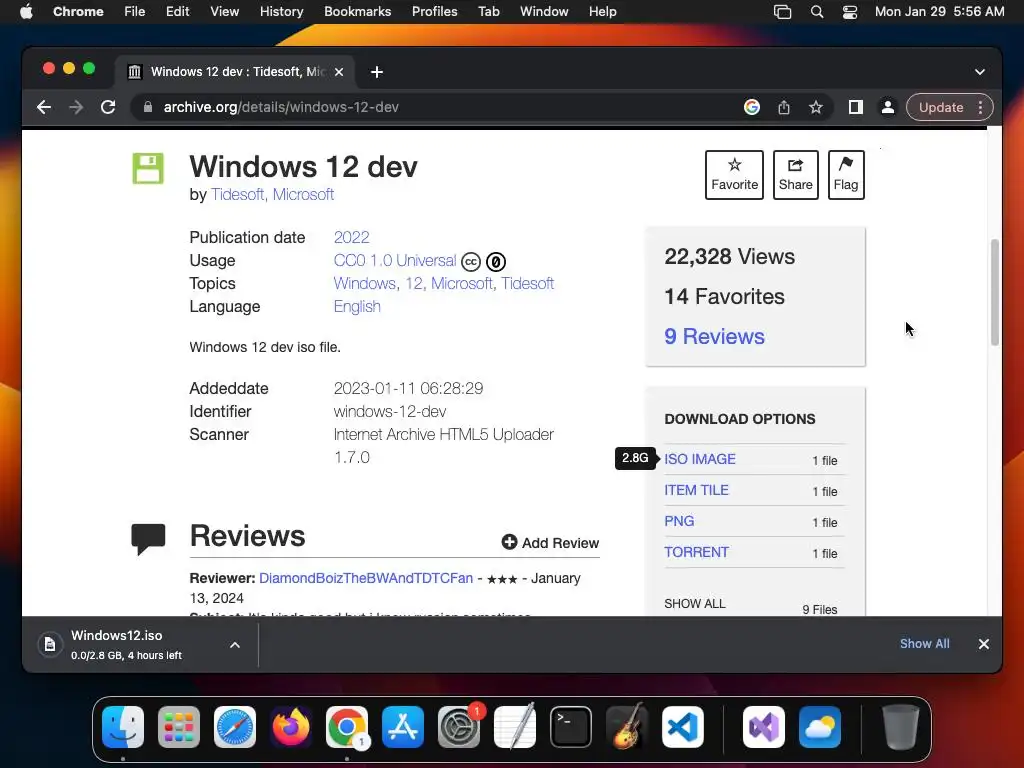Favorite this item with the star button
This screenshot has height=768, width=1024.
[x=734, y=175]
